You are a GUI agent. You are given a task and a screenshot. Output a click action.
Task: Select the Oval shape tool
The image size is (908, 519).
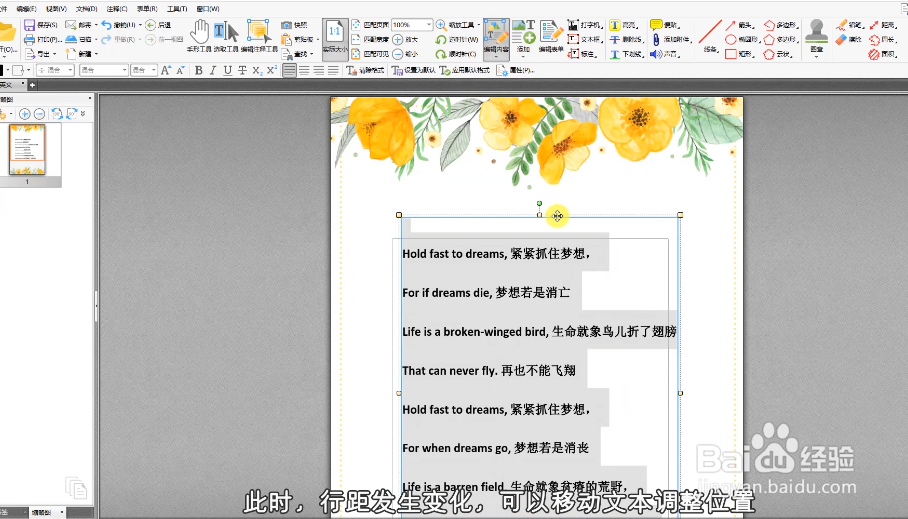(742, 39)
